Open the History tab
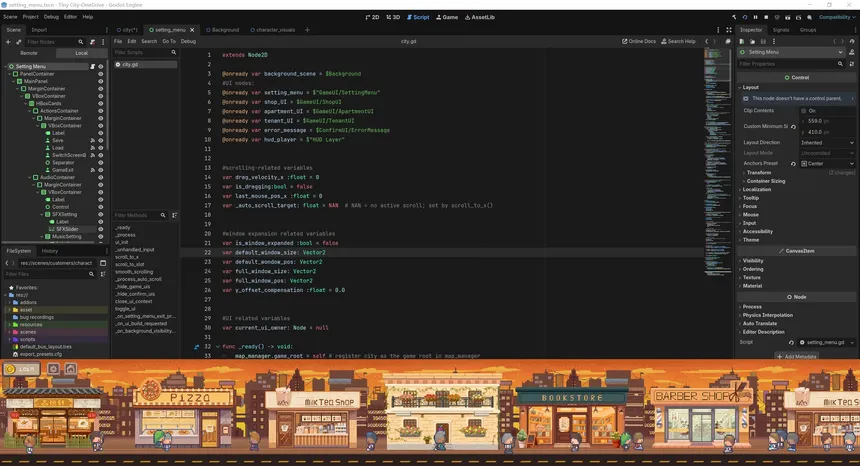Screen dimensions: 860x466 (x=50, y=251)
